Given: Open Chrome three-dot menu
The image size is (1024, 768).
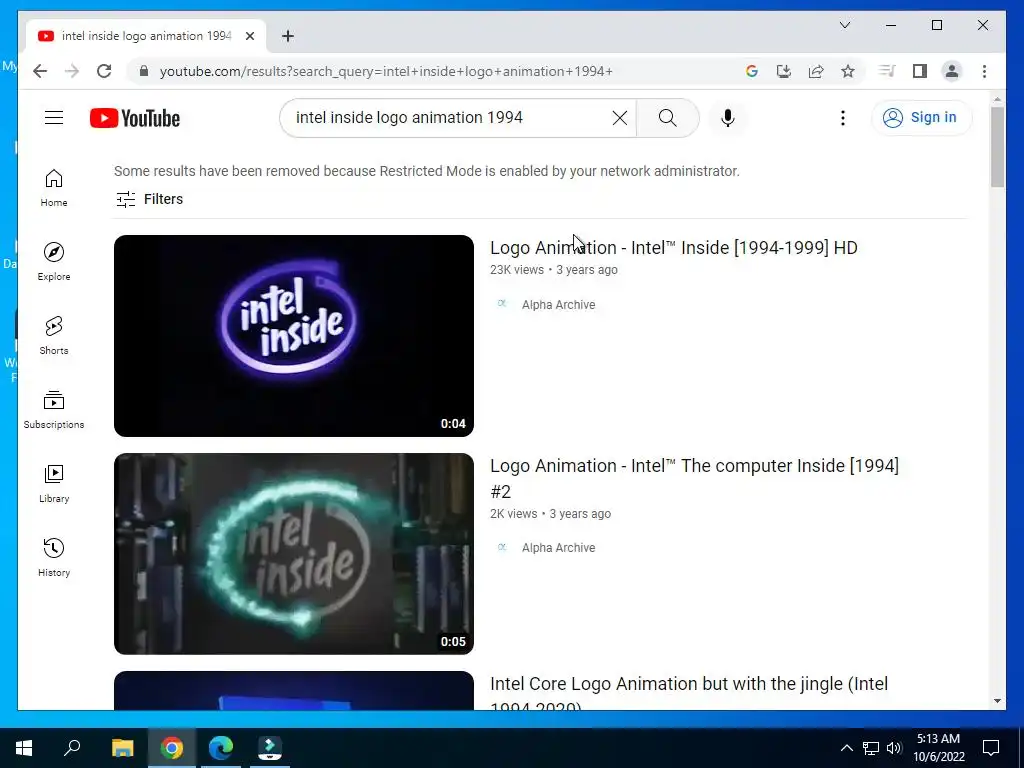Looking at the screenshot, I should tap(984, 71).
